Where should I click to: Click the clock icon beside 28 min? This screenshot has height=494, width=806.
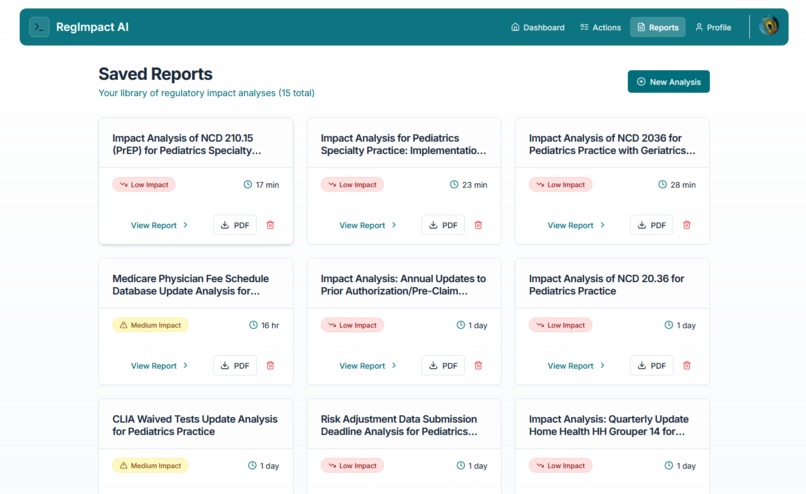[663, 185]
